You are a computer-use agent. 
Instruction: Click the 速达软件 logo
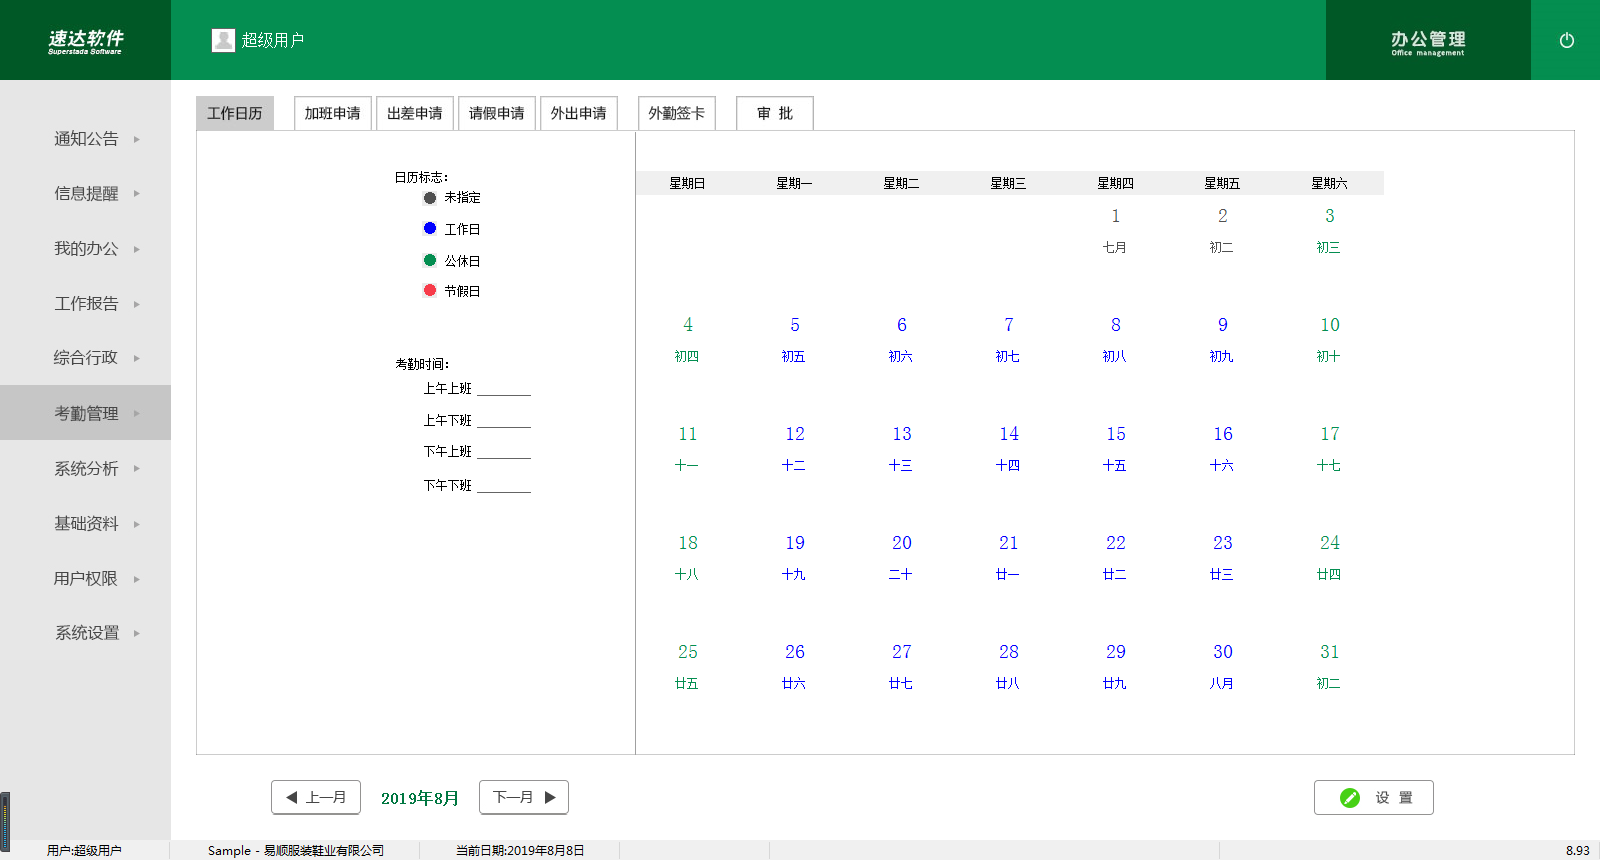click(x=86, y=41)
